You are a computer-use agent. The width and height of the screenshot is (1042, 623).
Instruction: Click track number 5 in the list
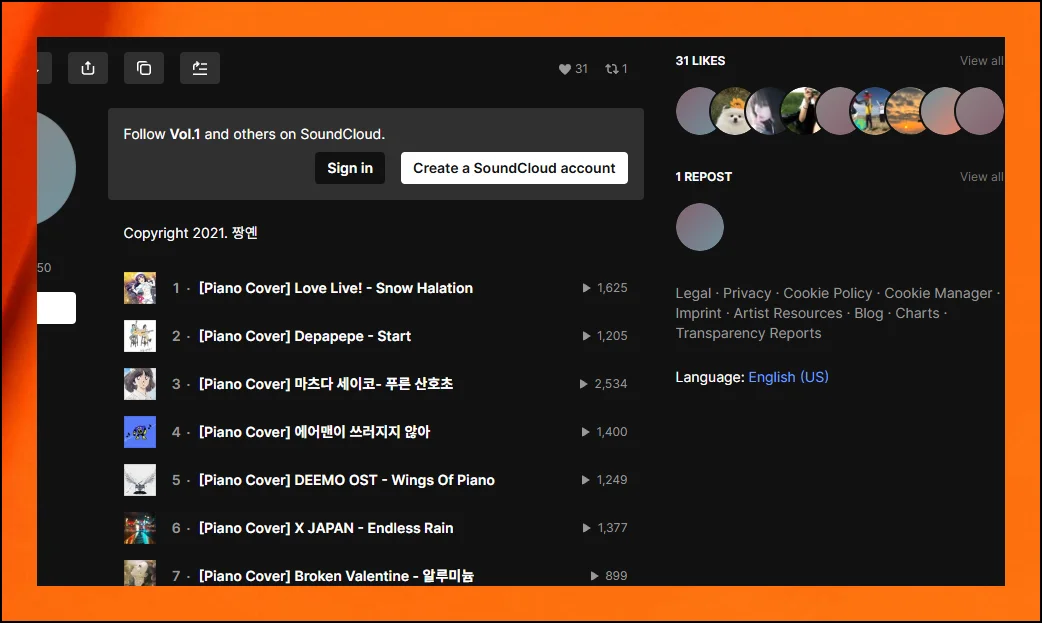coord(176,479)
